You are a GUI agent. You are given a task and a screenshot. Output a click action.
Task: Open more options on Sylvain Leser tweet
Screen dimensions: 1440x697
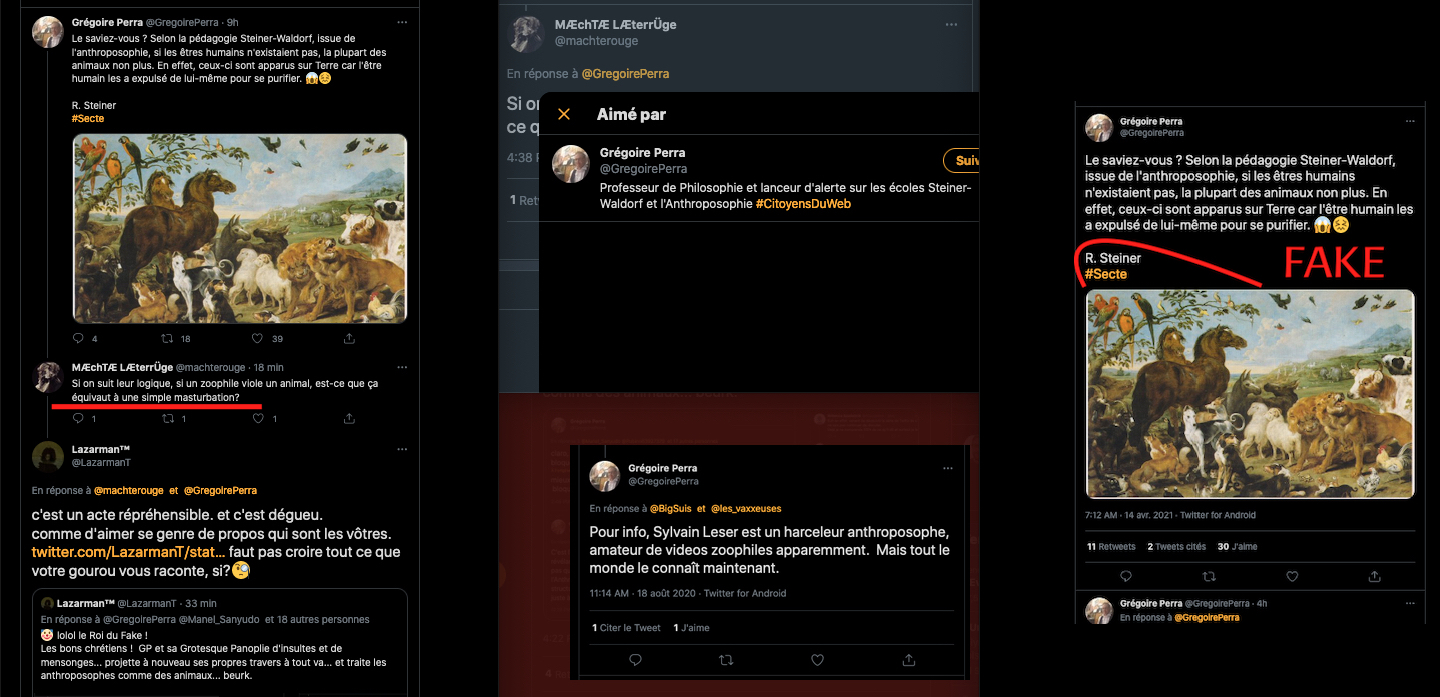click(947, 468)
